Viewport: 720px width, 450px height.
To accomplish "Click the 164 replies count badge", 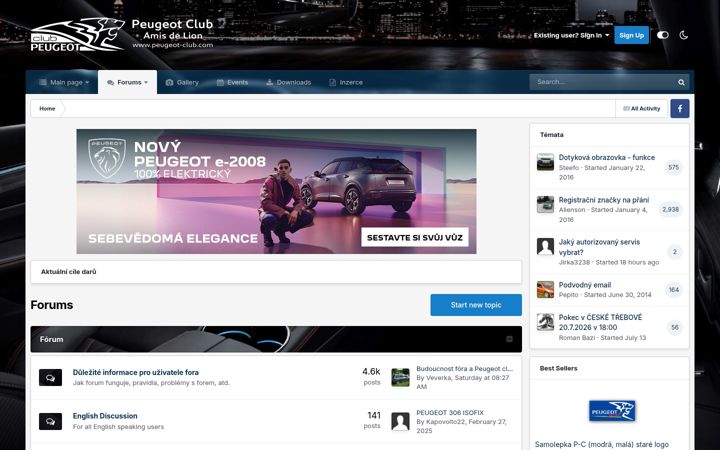I will point(674,290).
